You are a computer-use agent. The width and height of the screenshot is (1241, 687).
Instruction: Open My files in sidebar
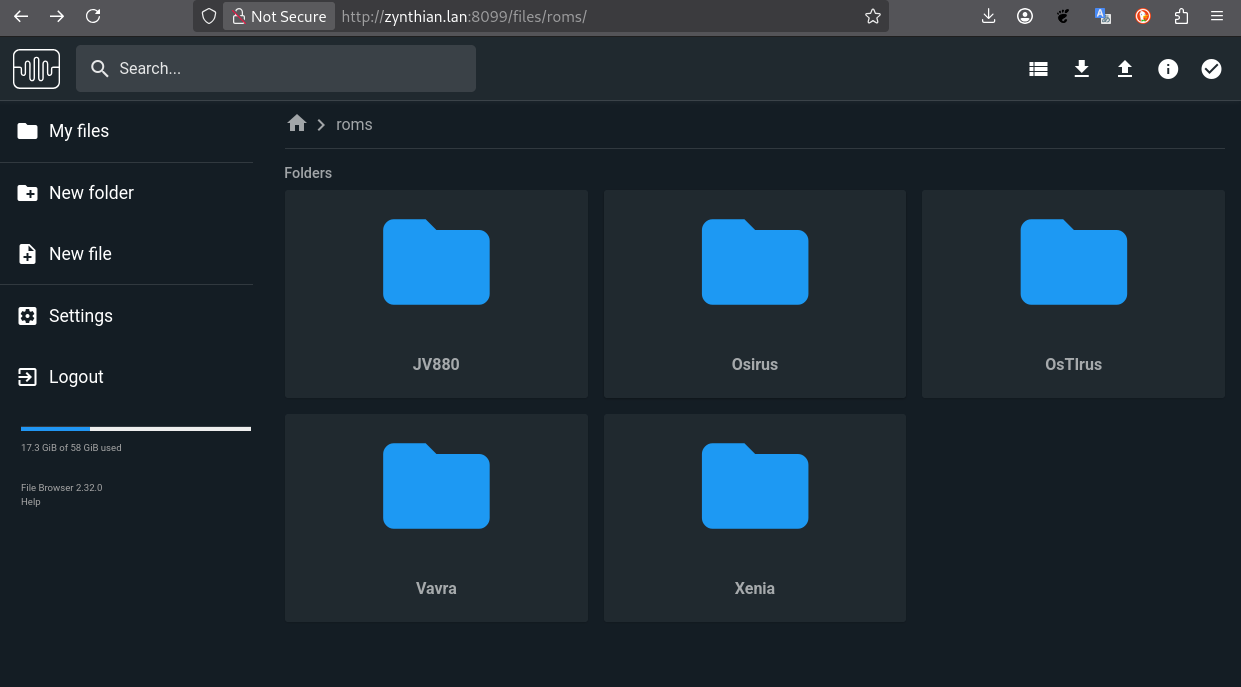point(79,131)
